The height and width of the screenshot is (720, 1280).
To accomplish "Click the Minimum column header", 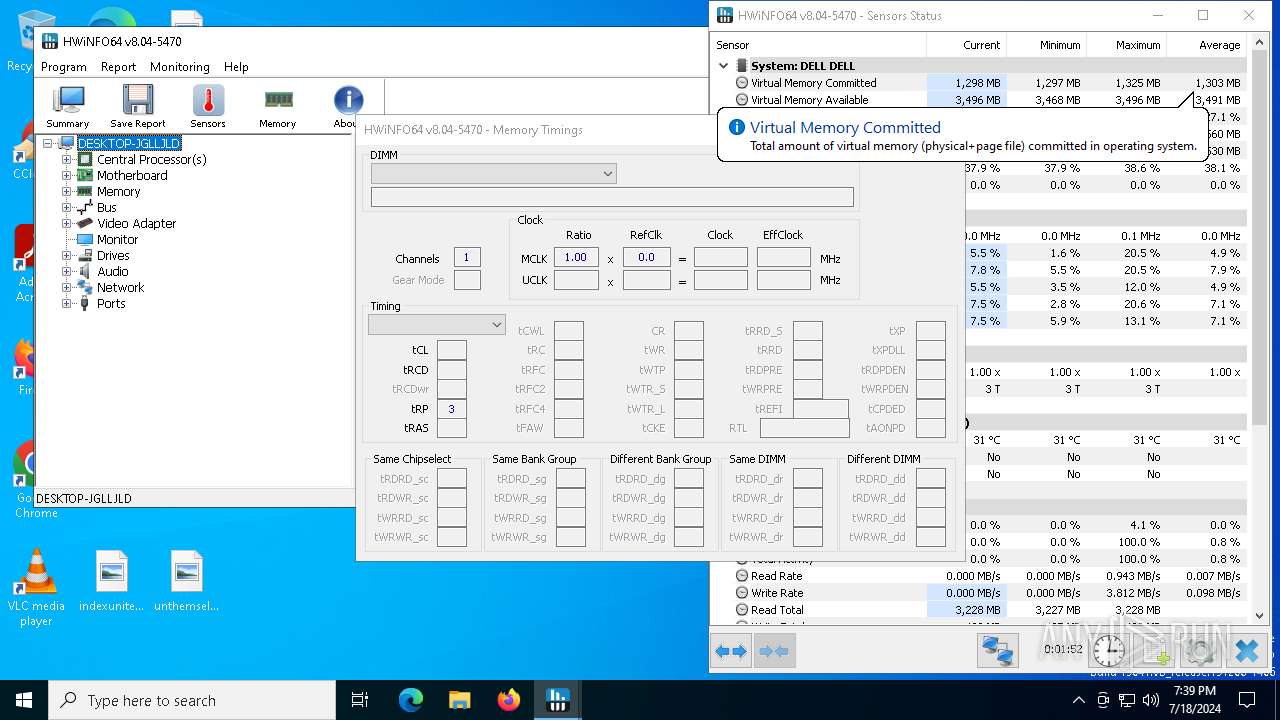I will click(1046, 45).
